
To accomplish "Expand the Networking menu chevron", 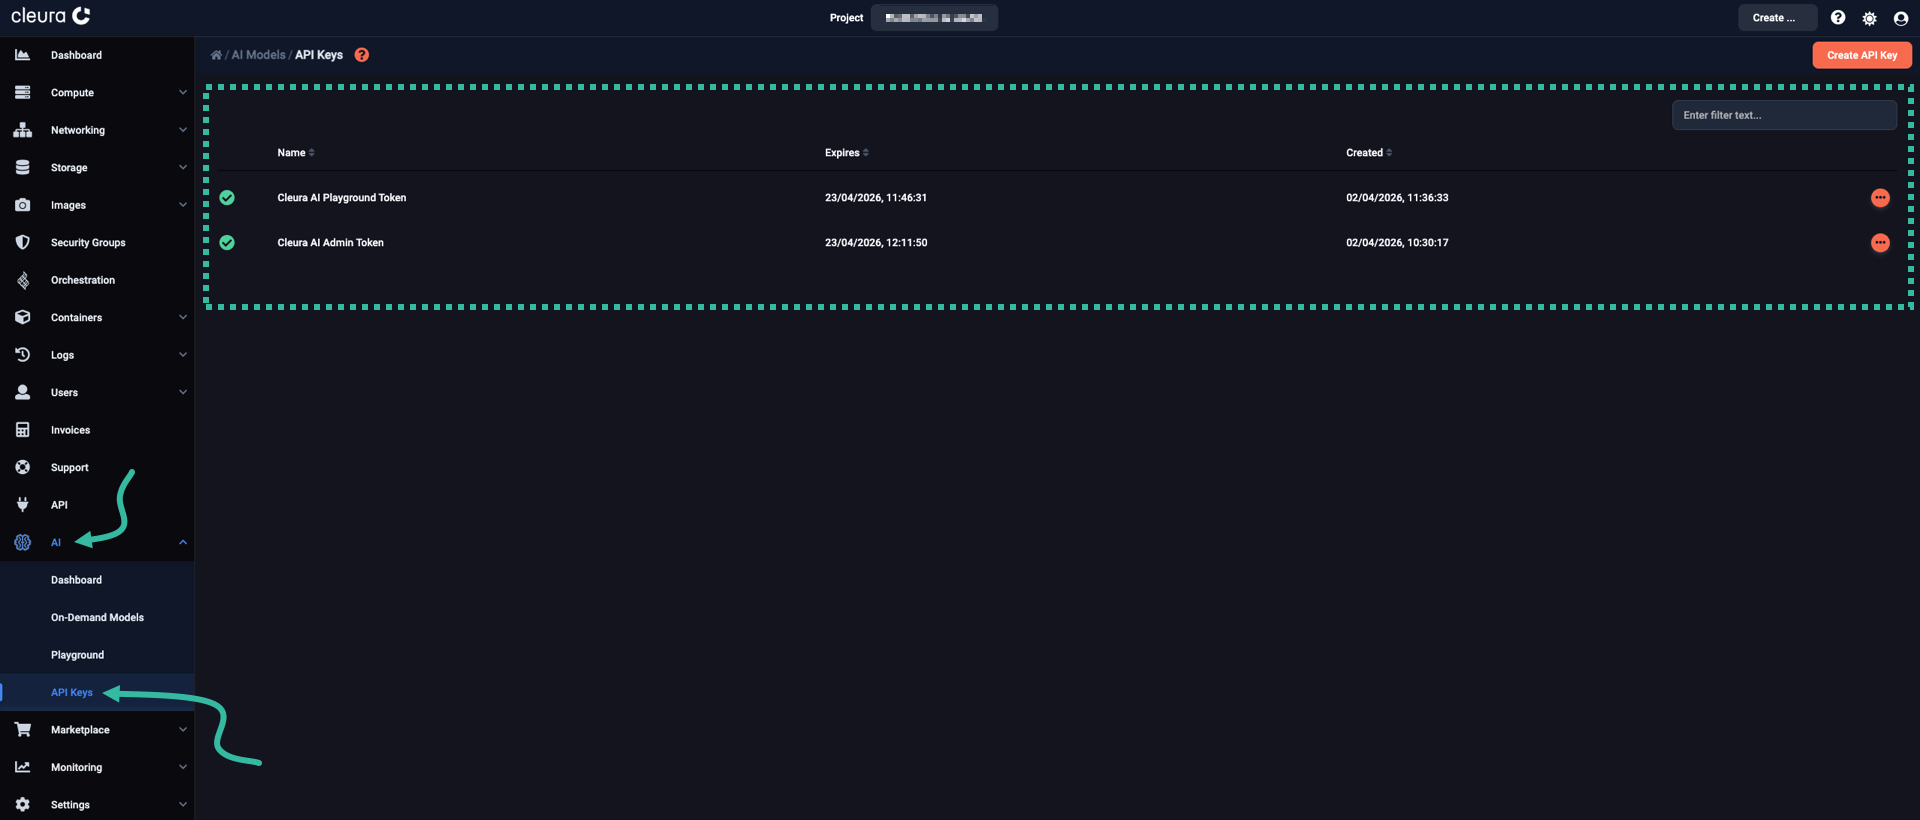I will [183, 130].
